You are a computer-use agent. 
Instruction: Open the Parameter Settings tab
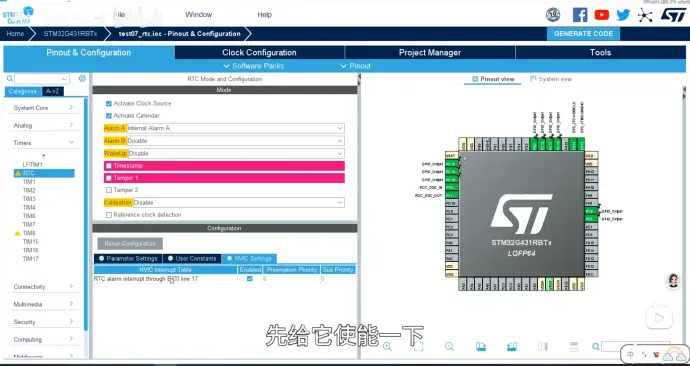[128, 258]
